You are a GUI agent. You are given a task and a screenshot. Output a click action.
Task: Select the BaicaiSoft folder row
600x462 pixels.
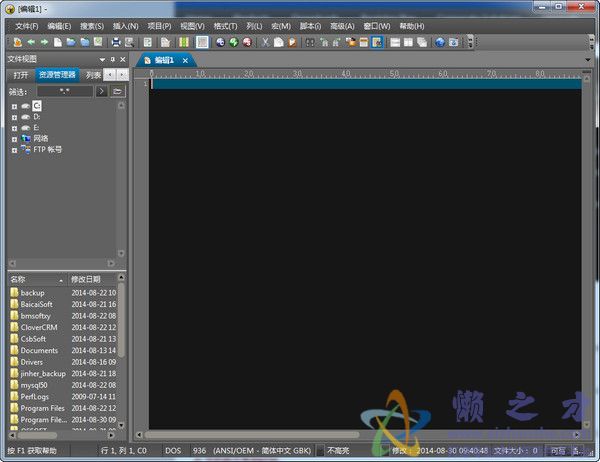tap(63, 304)
